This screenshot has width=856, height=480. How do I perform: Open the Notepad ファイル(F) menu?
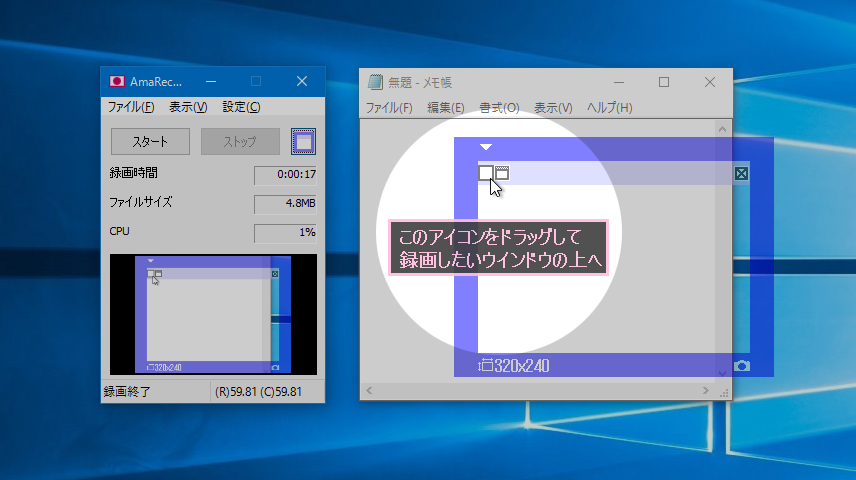389,108
